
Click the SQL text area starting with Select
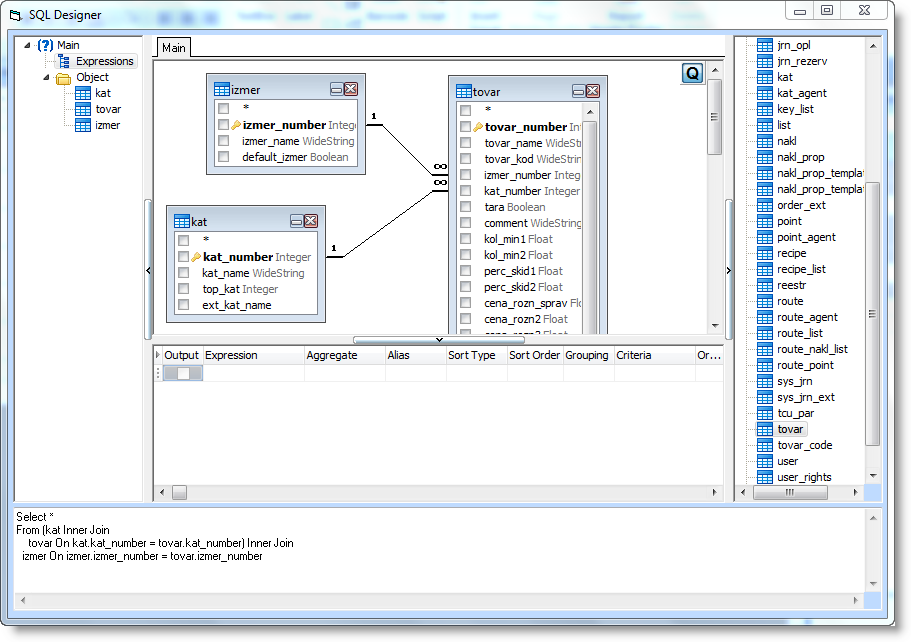(x=439, y=550)
